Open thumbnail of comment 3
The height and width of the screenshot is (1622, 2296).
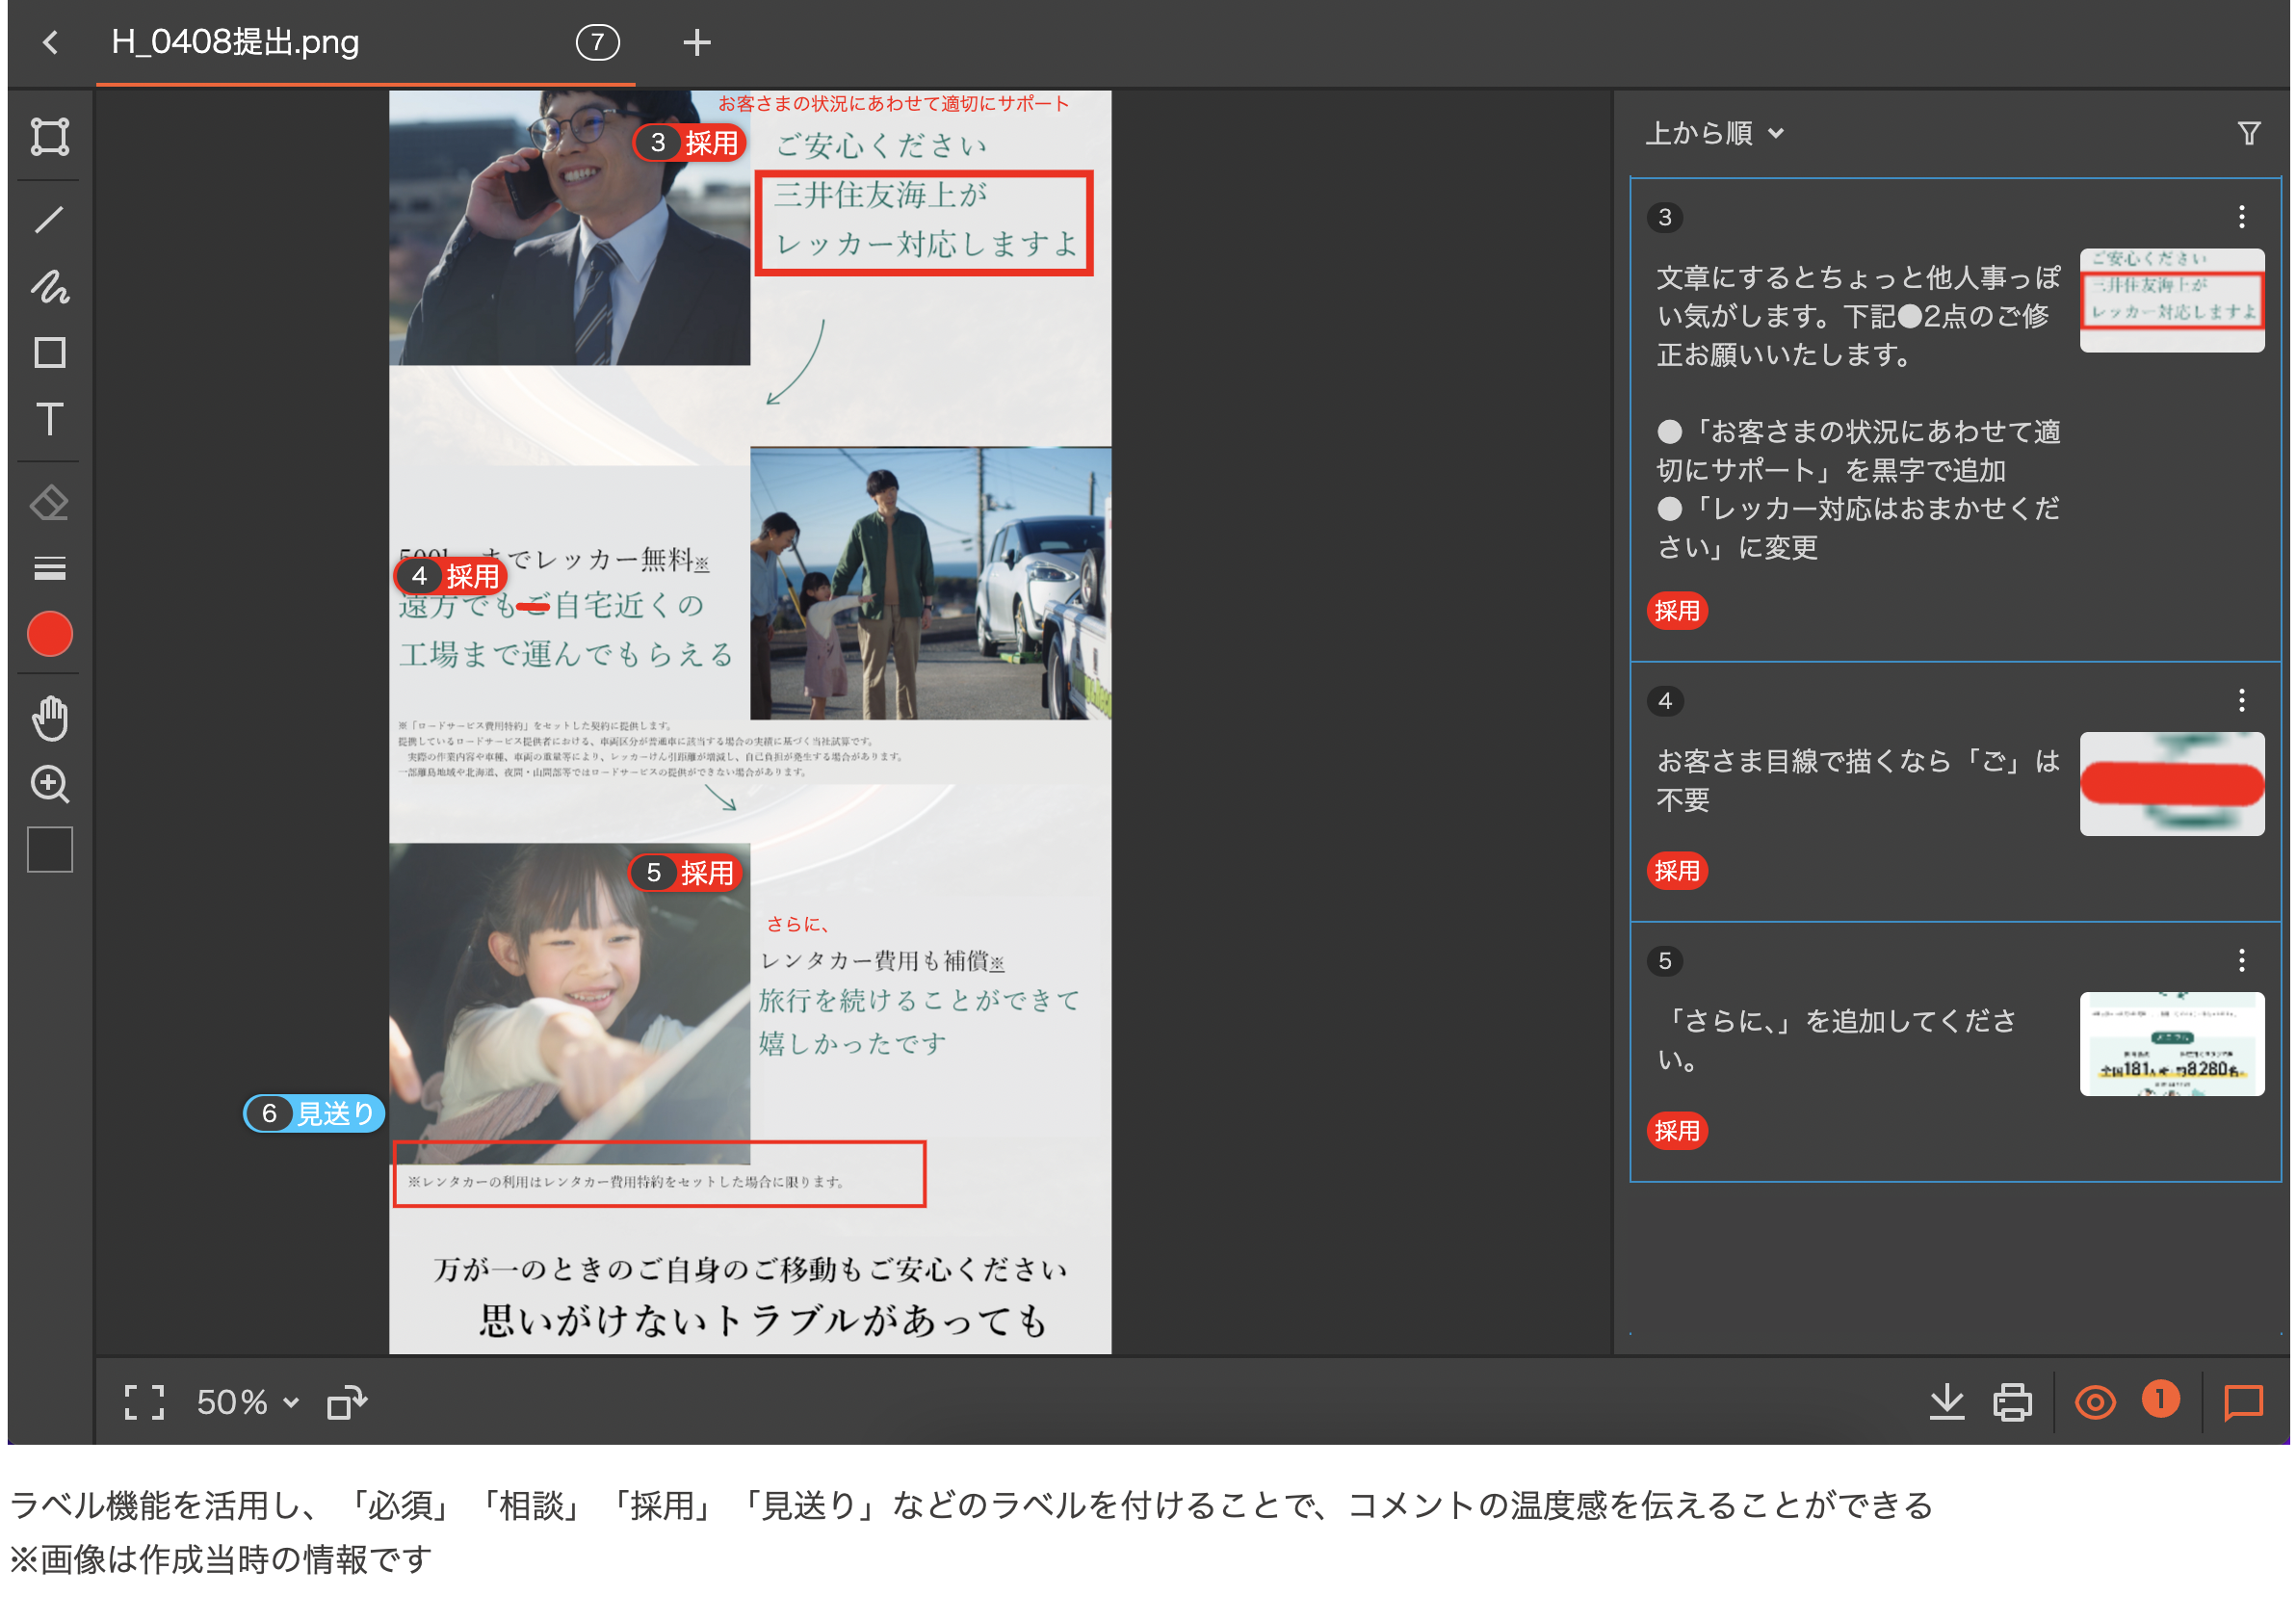(2172, 300)
